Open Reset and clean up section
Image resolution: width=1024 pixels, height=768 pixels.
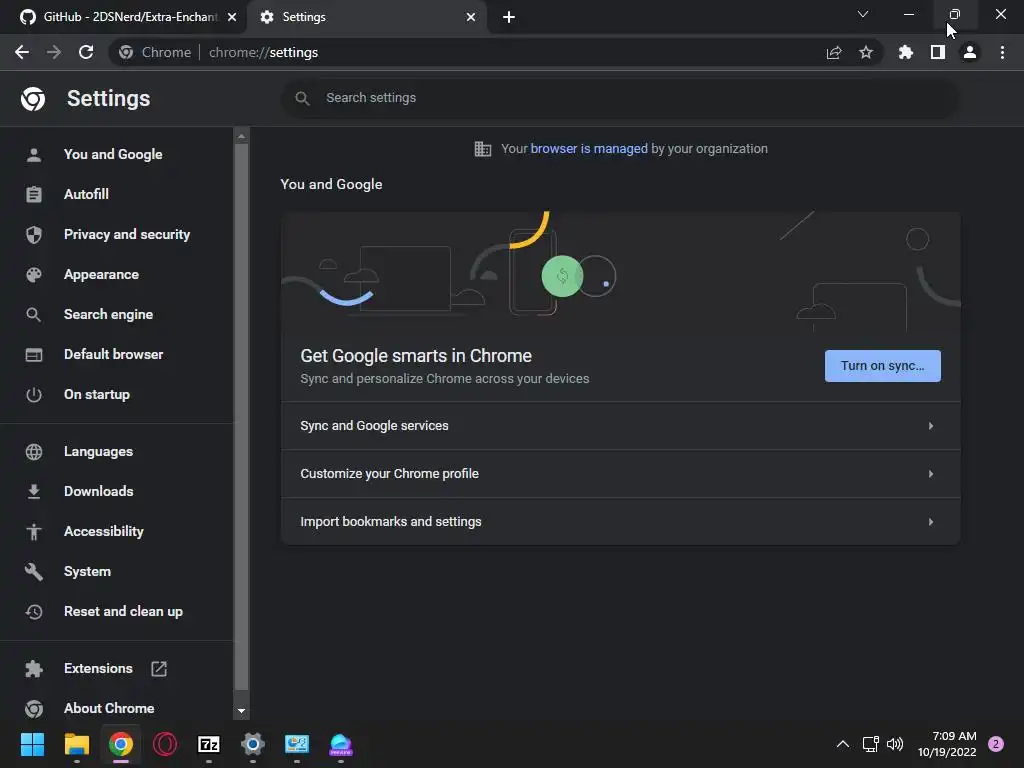[x=123, y=611]
